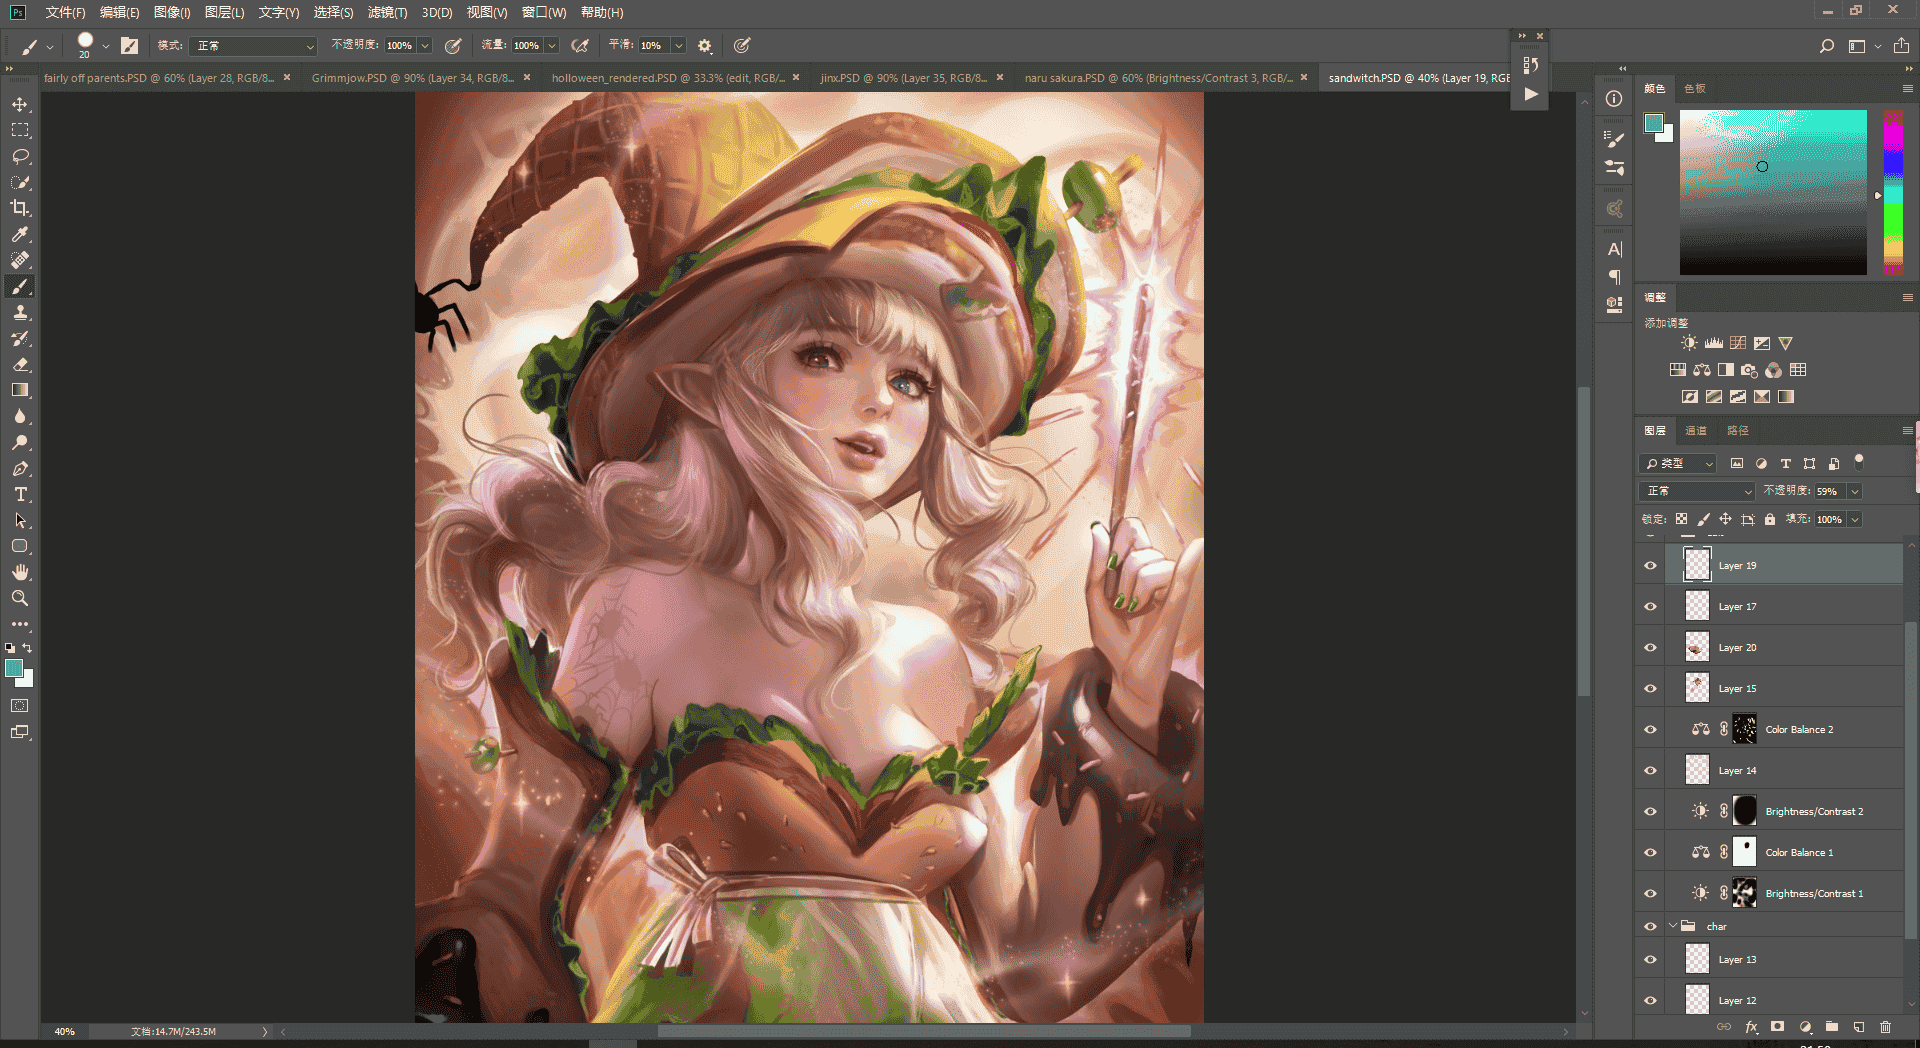The height and width of the screenshot is (1048, 1920).
Task: Select the Horizontal Type tool
Action: (x=20, y=494)
